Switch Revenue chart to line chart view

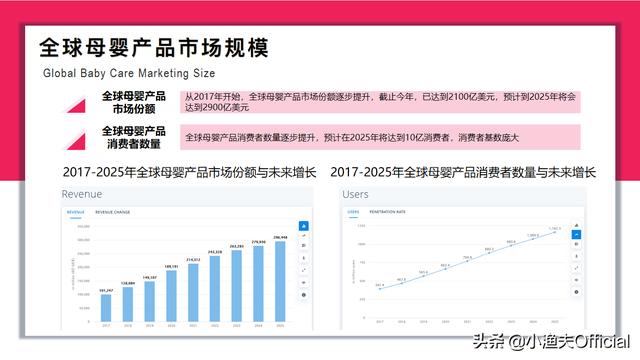pyautogui.click(x=304, y=236)
